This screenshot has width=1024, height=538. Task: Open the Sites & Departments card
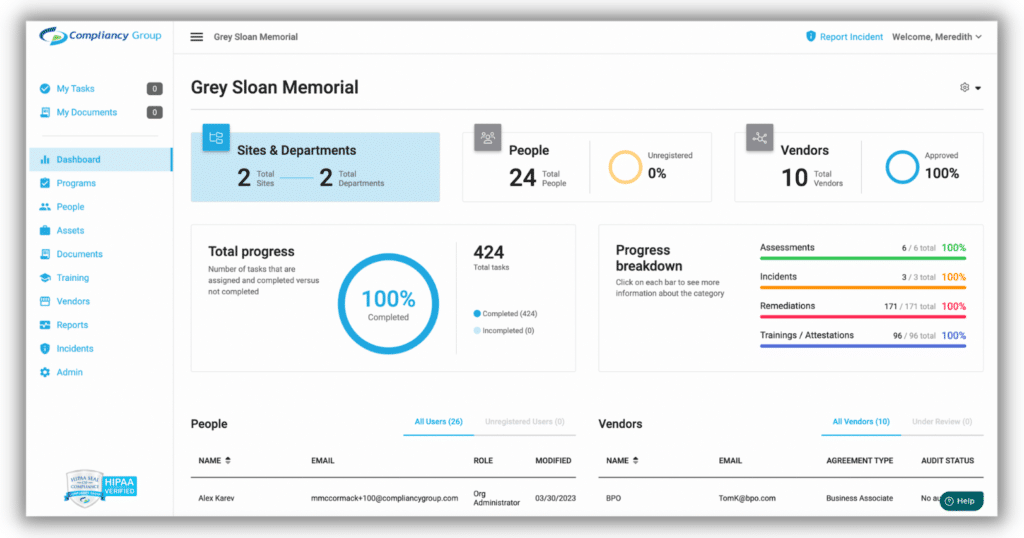pyautogui.click(x=315, y=167)
